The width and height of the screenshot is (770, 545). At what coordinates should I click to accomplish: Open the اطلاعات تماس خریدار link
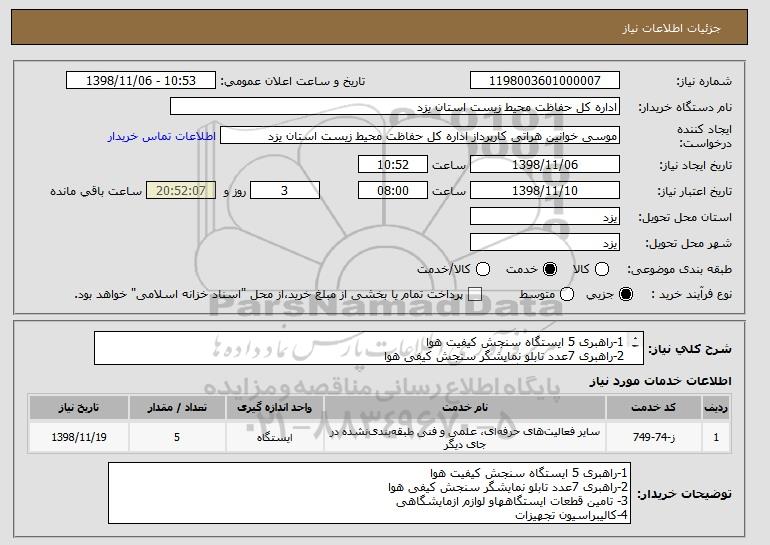point(162,136)
